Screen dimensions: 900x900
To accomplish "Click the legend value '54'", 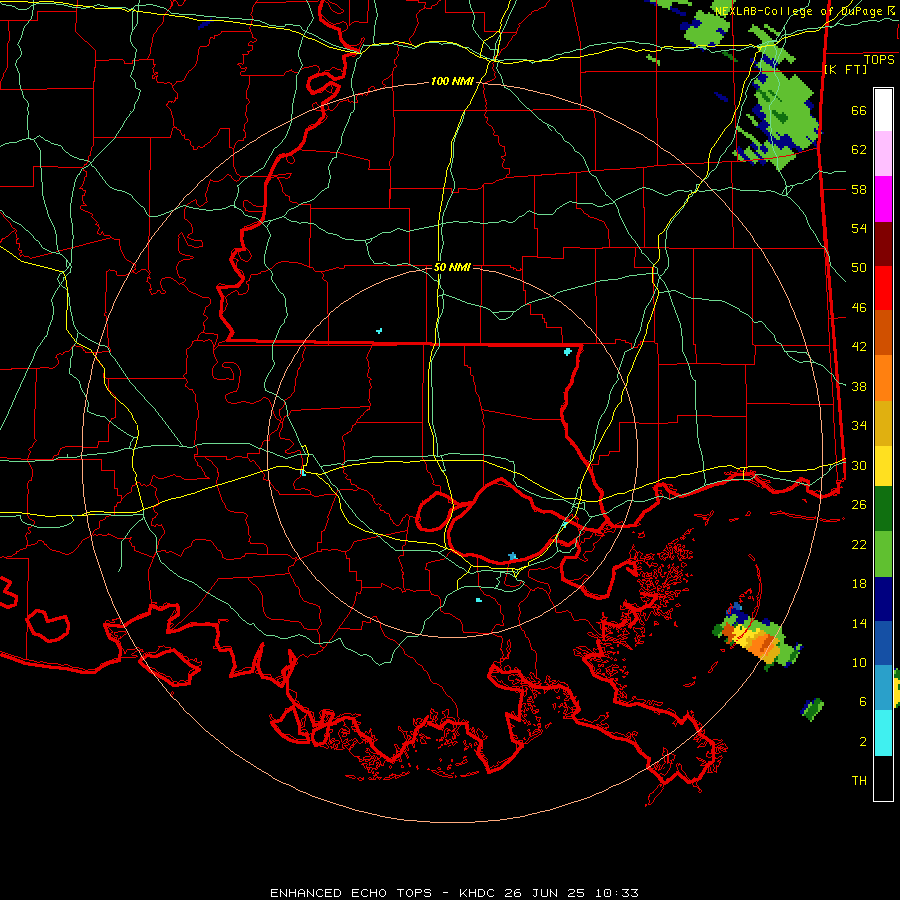I will point(859,229).
